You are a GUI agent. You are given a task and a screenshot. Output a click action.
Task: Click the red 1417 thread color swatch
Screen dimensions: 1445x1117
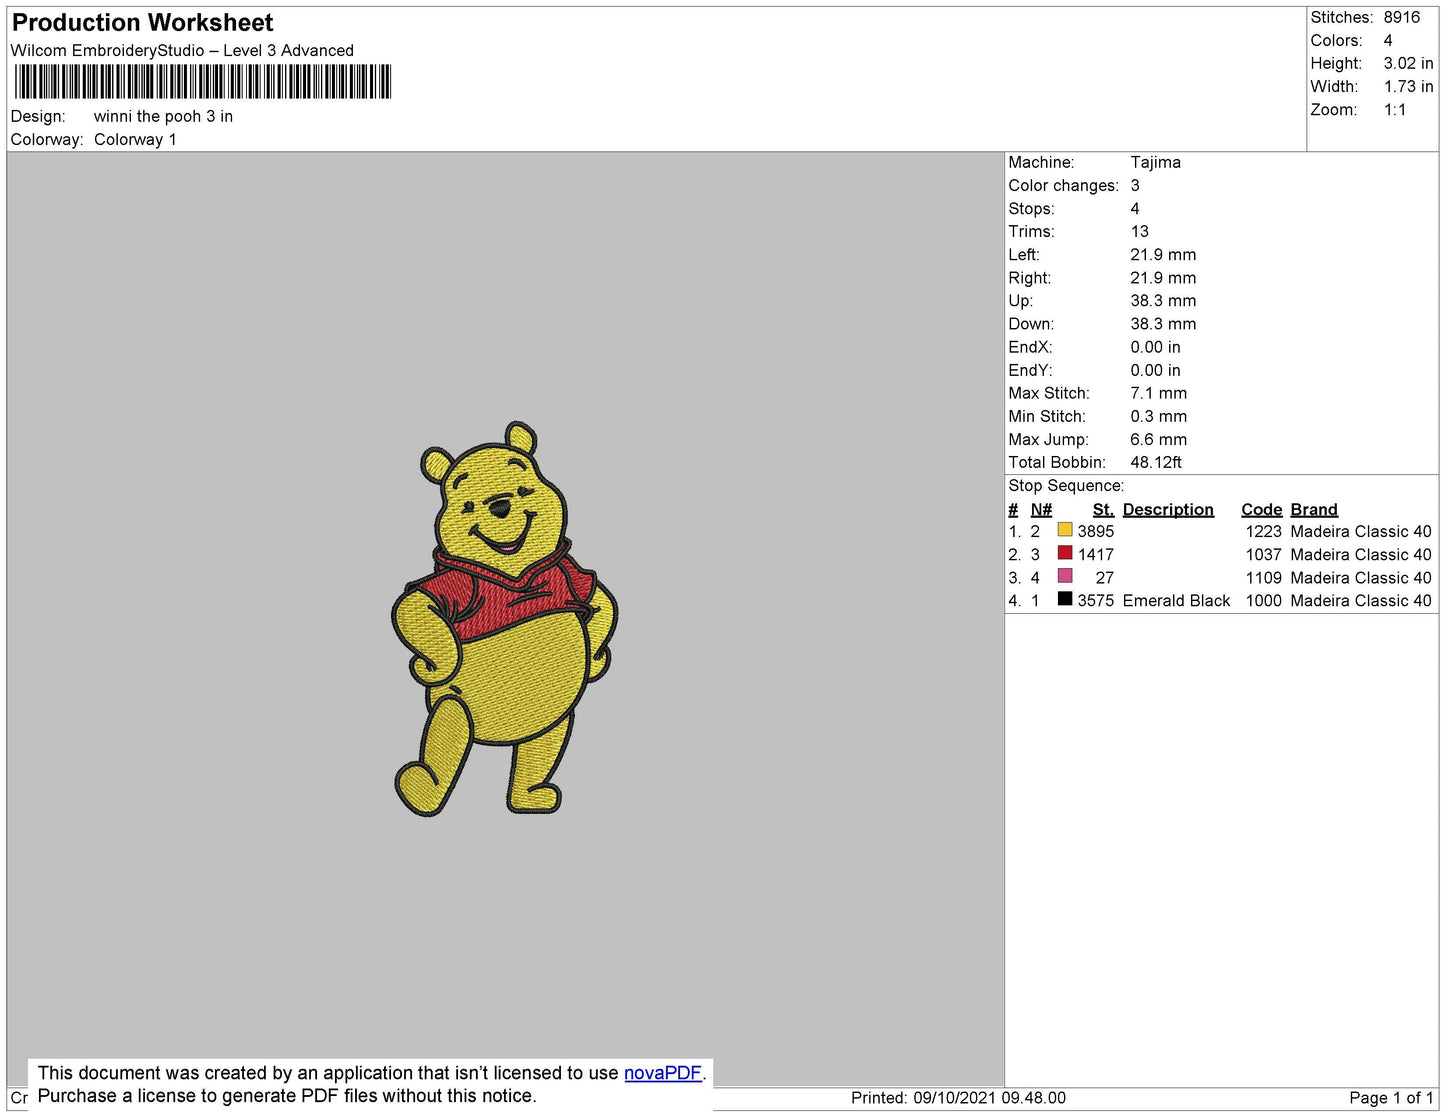coord(1065,553)
